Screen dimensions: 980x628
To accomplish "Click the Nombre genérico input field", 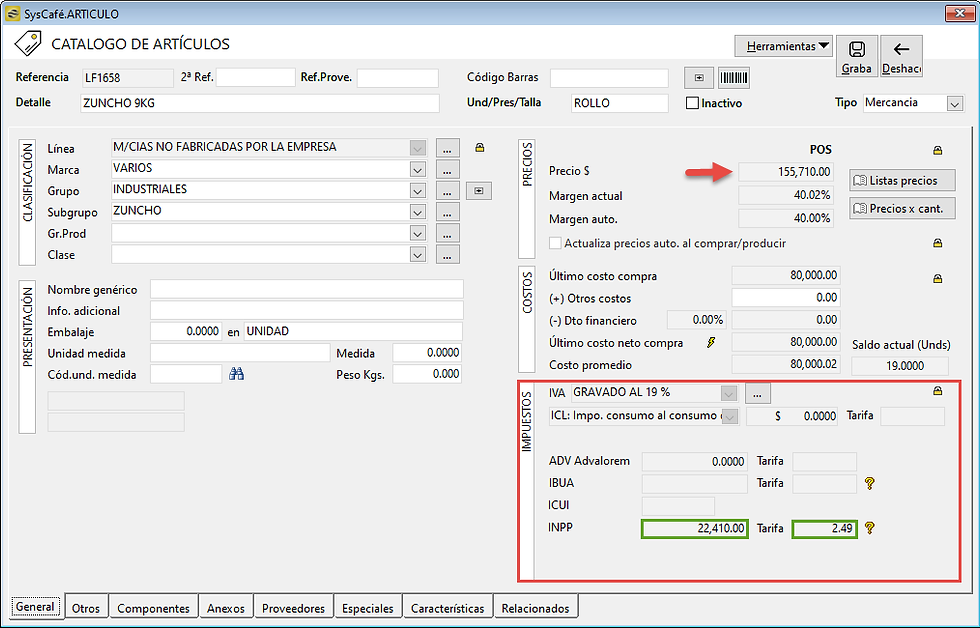I will pos(307,289).
